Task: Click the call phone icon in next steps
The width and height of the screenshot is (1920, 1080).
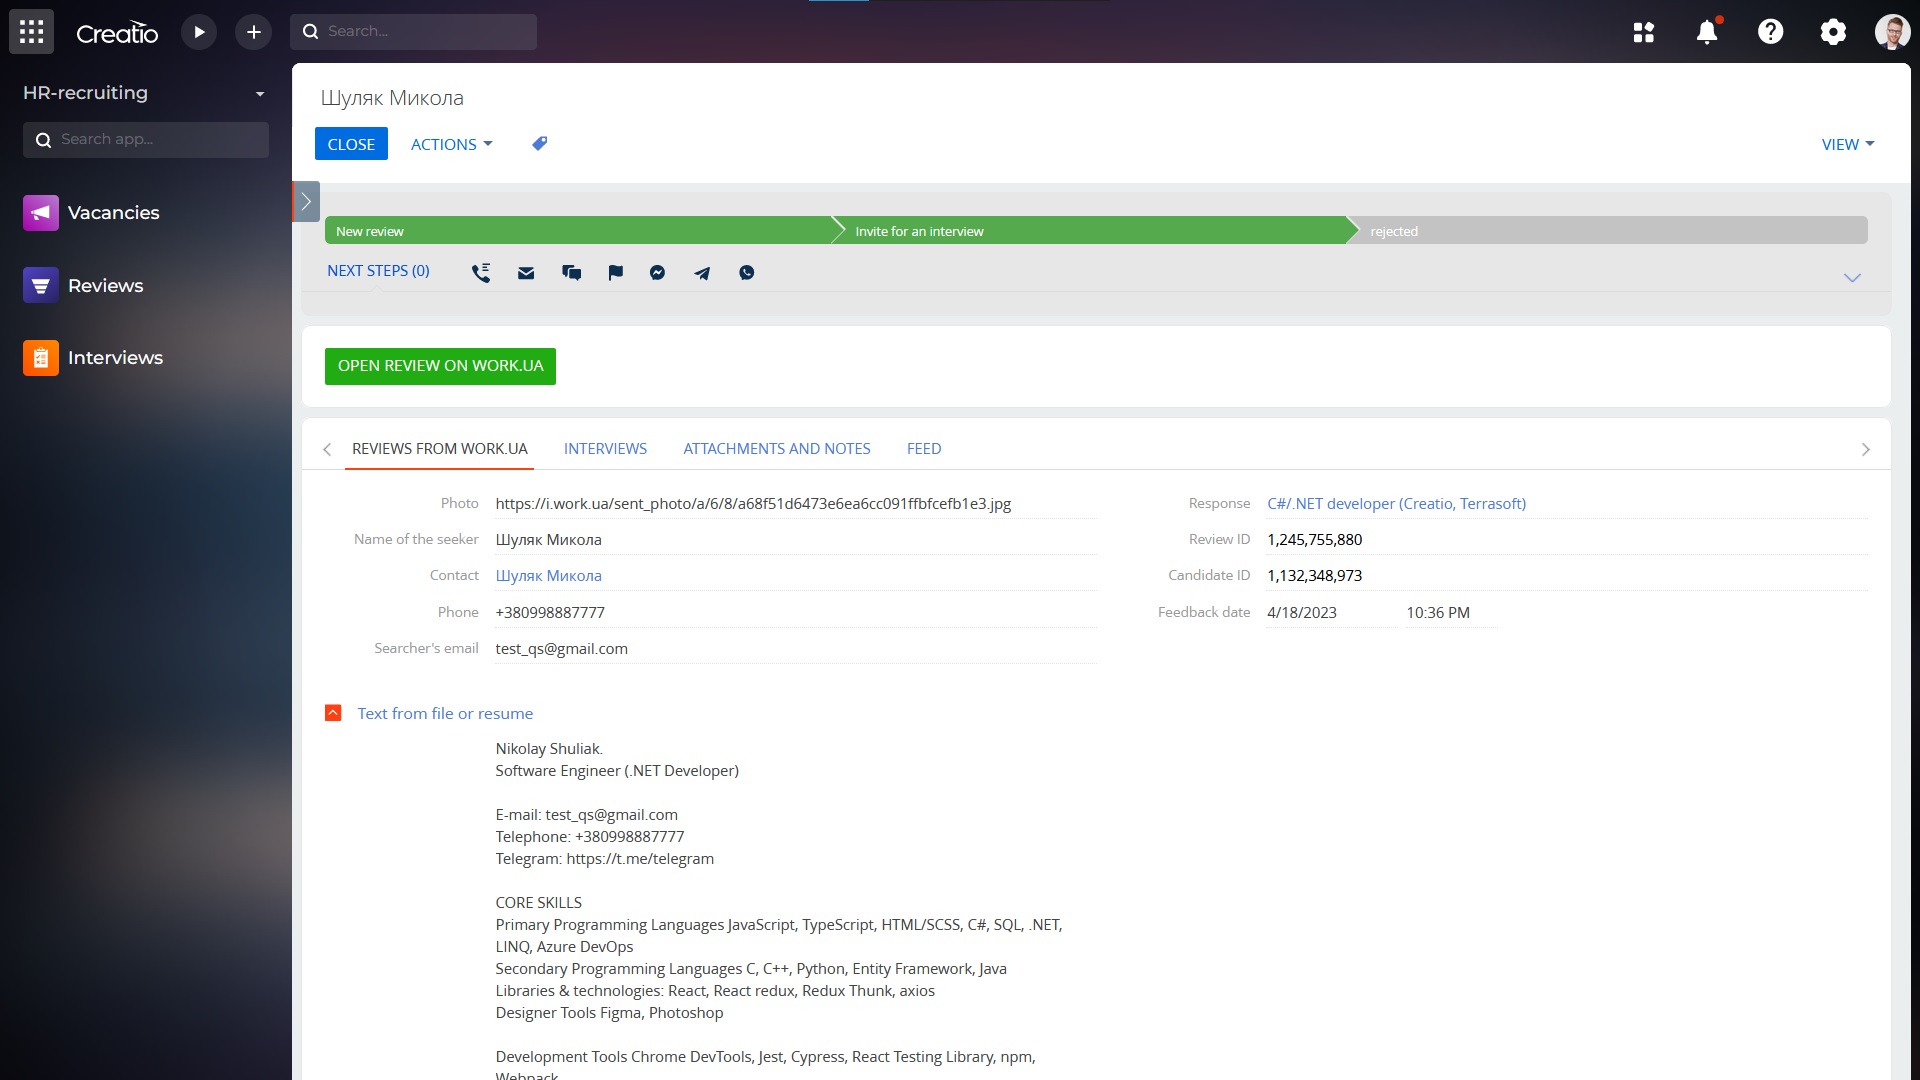Action: [481, 272]
